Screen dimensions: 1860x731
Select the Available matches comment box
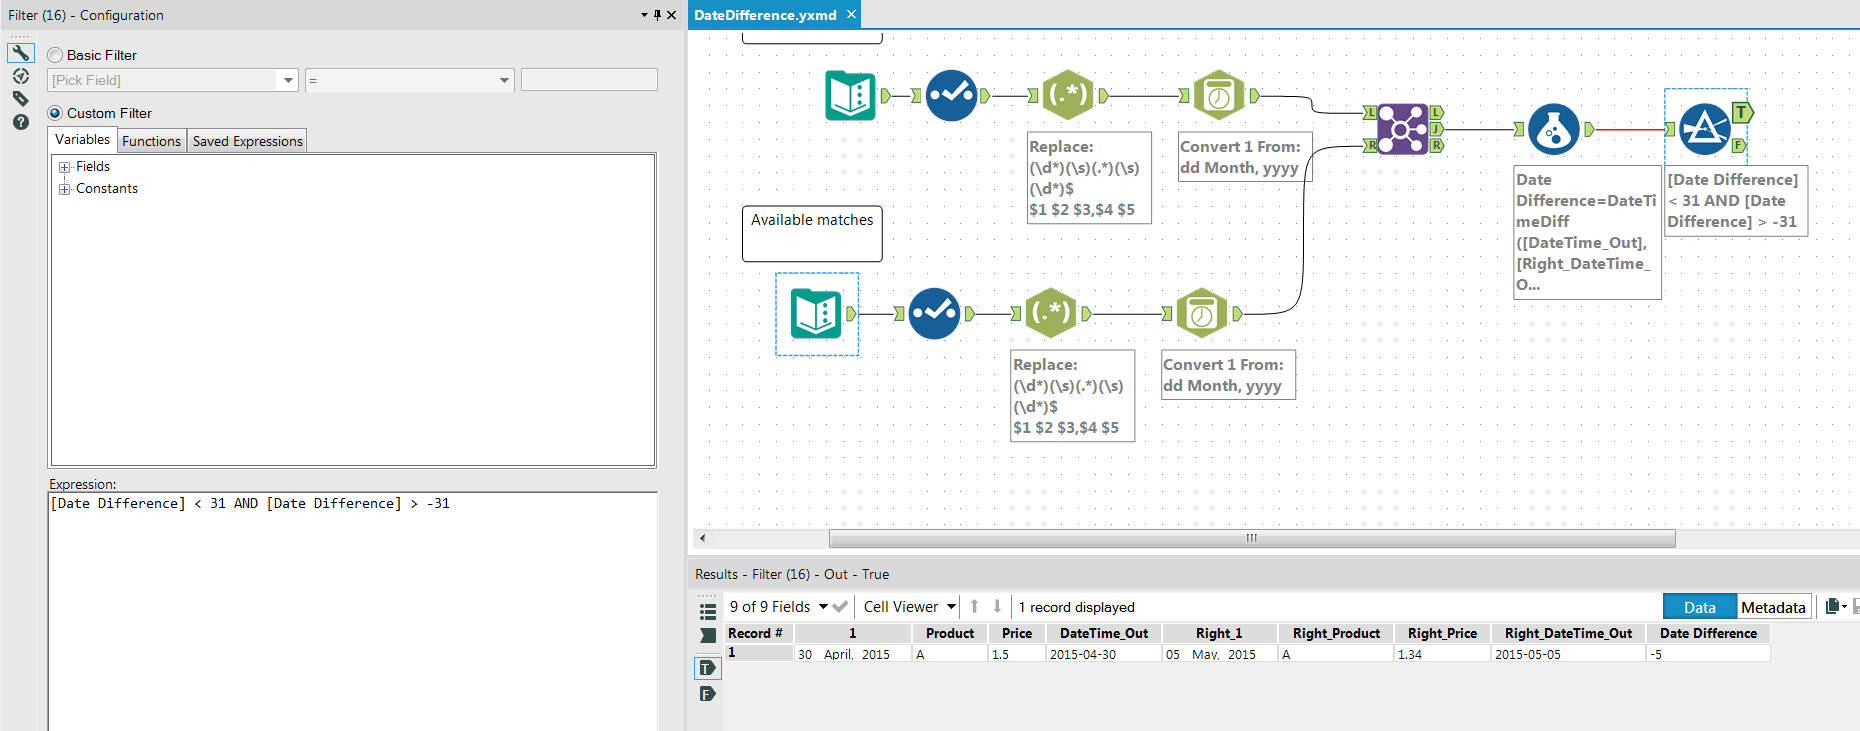point(812,233)
